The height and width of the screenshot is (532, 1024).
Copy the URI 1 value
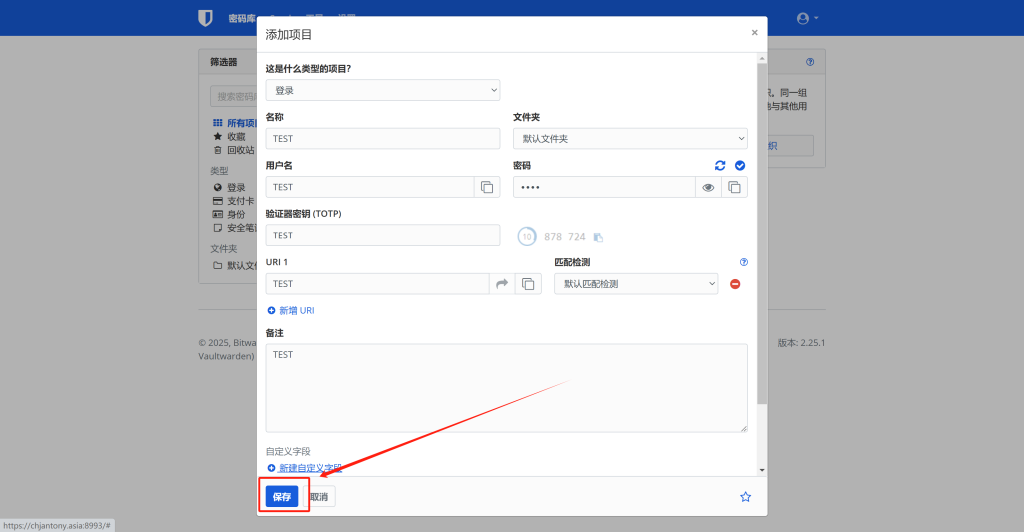click(528, 284)
